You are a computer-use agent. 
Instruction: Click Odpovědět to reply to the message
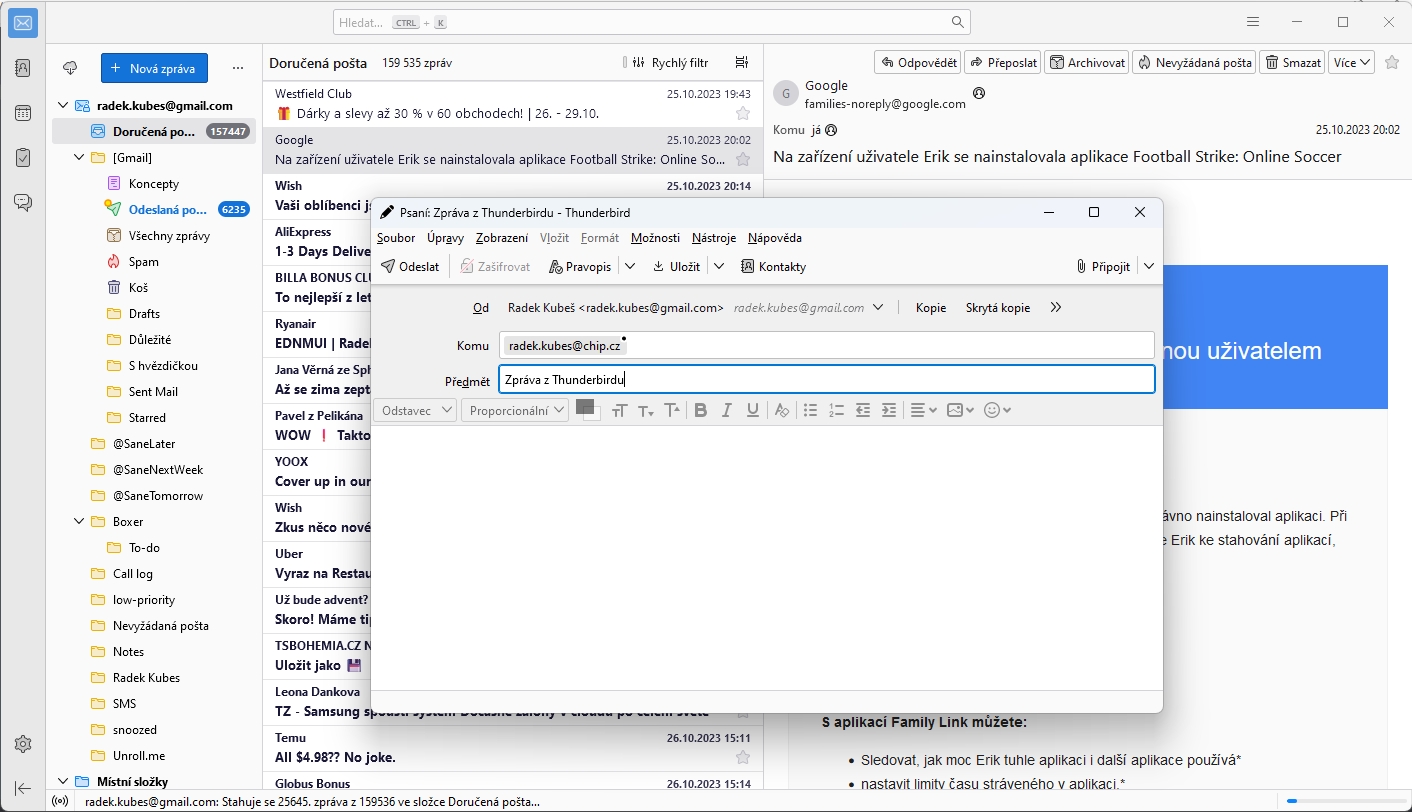pyautogui.click(x=917, y=62)
